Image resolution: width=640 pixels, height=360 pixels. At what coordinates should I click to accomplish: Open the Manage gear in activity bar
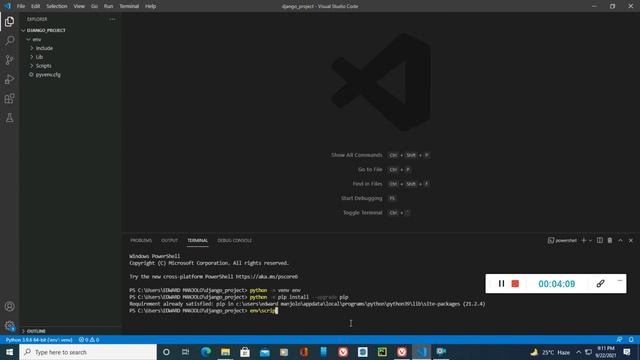coord(9,326)
